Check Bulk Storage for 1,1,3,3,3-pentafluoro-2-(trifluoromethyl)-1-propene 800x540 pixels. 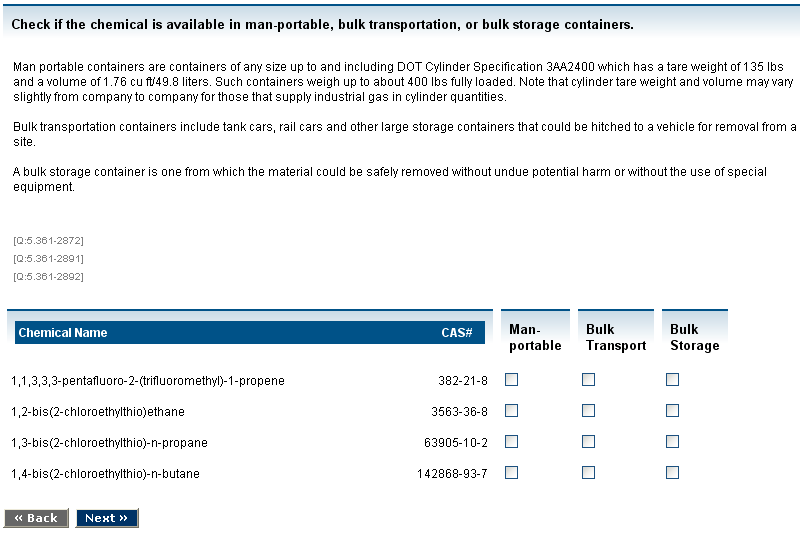[672, 380]
